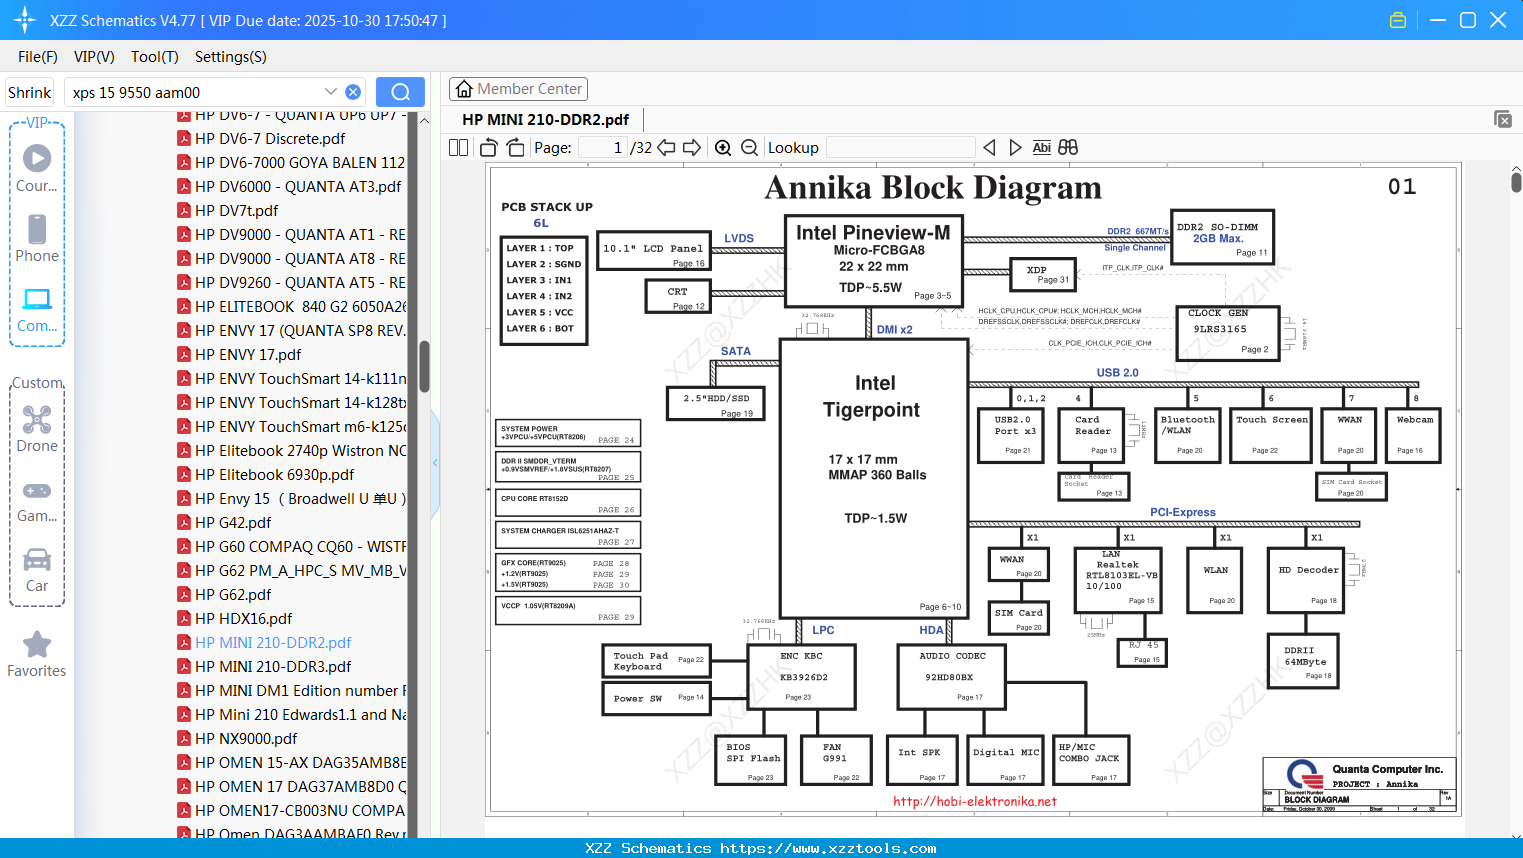This screenshot has width=1523, height=858.
Task: Find previous lookup result triangle
Action: pyautogui.click(x=989, y=148)
